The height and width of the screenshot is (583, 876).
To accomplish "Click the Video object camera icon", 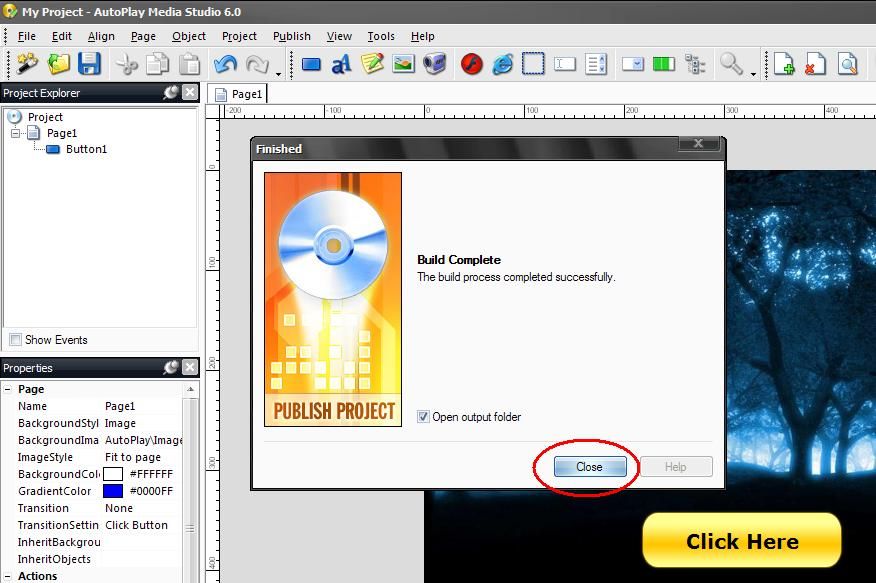I will [x=434, y=64].
